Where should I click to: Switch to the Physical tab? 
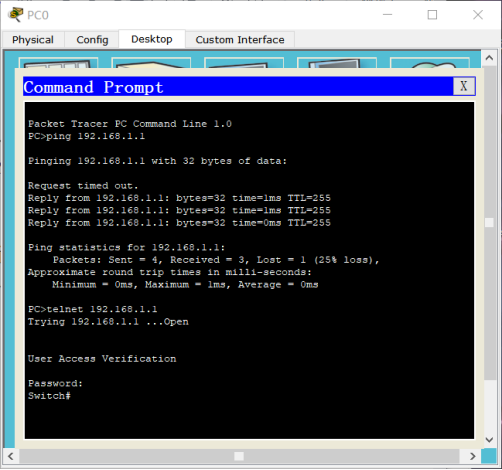pos(33,40)
